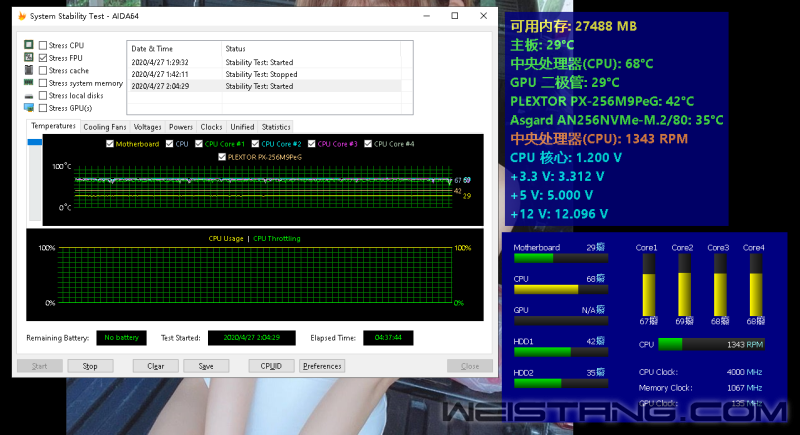Viewport: 800px width, 435px height.
Task: Click the FPU icon next to Stress FPU
Action: point(28,58)
